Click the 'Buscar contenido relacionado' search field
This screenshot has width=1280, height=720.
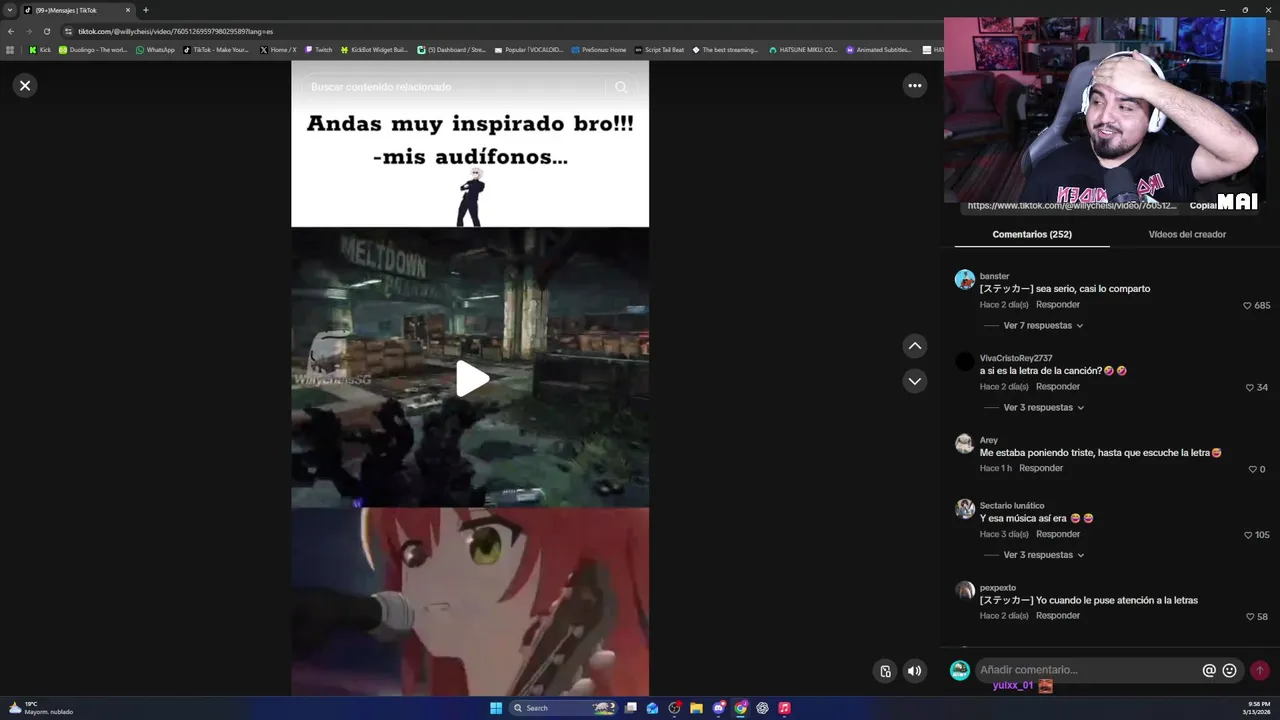coord(455,87)
